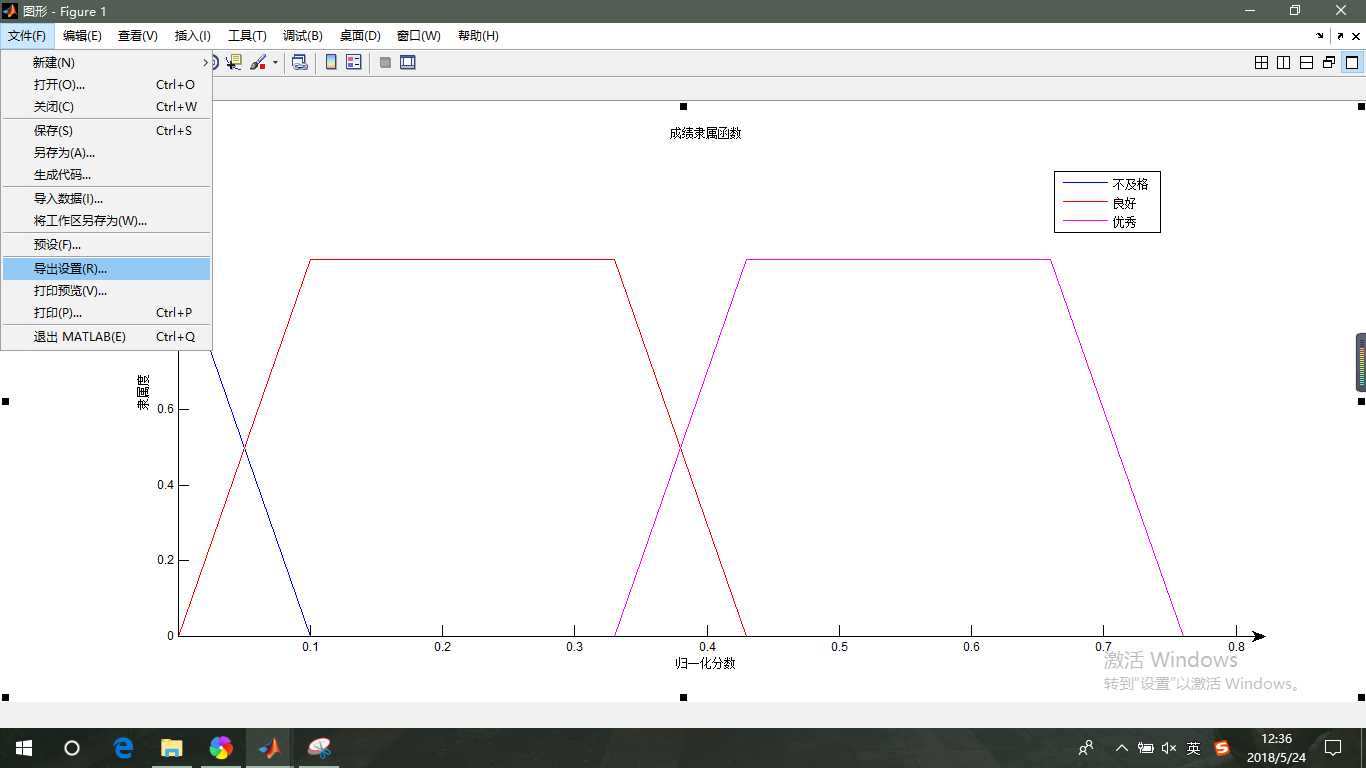This screenshot has height=768, width=1366.
Task: Choose 关闭(C) from the File menu
Action: point(106,107)
